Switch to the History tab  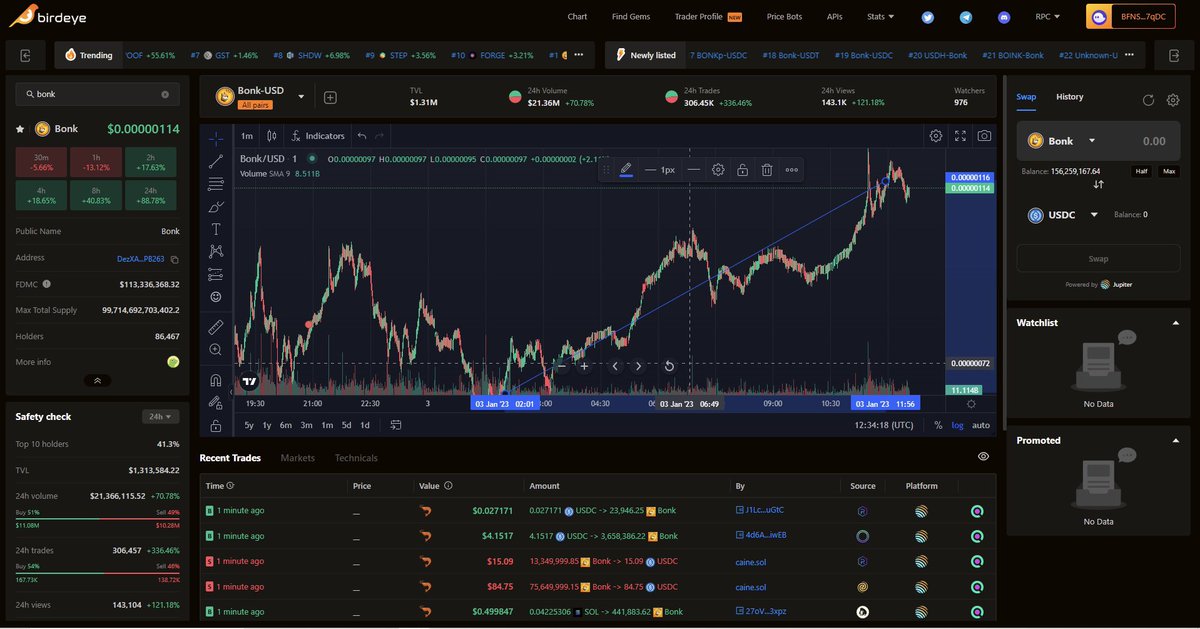[1070, 97]
